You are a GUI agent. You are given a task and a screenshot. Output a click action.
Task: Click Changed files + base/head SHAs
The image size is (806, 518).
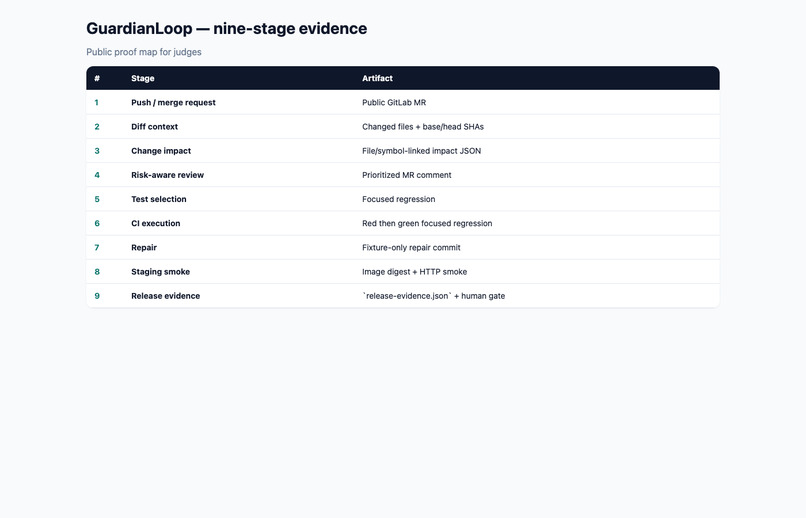click(x=423, y=126)
